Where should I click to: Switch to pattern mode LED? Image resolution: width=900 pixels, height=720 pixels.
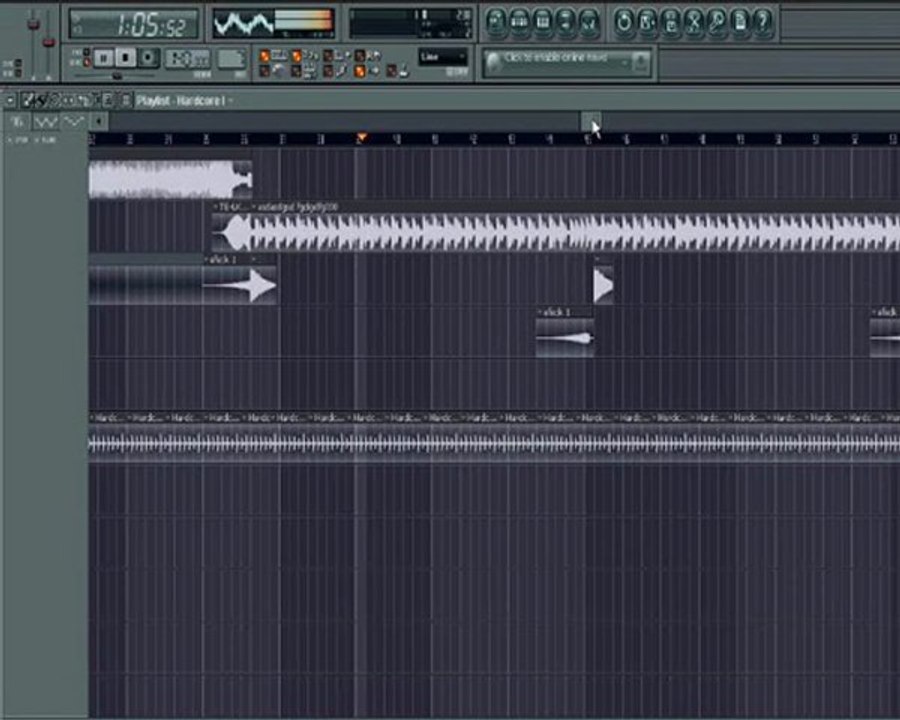[x=87, y=52]
